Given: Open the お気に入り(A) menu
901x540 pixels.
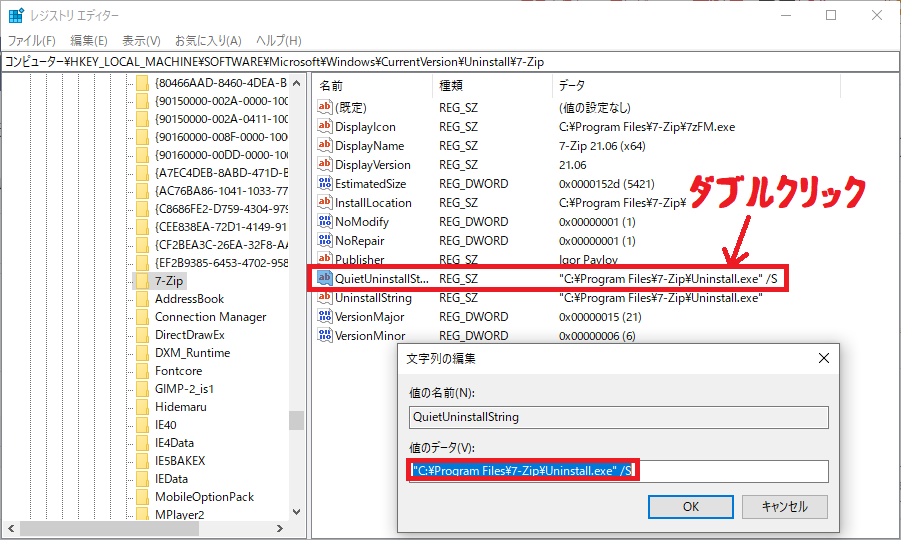Looking at the screenshot, I should 208,41.
